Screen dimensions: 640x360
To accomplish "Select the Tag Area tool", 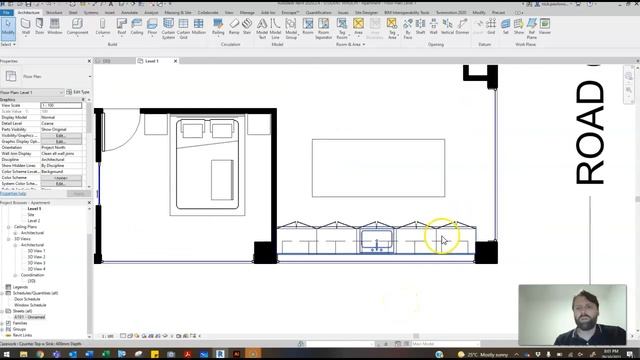I will click(392, 29).
